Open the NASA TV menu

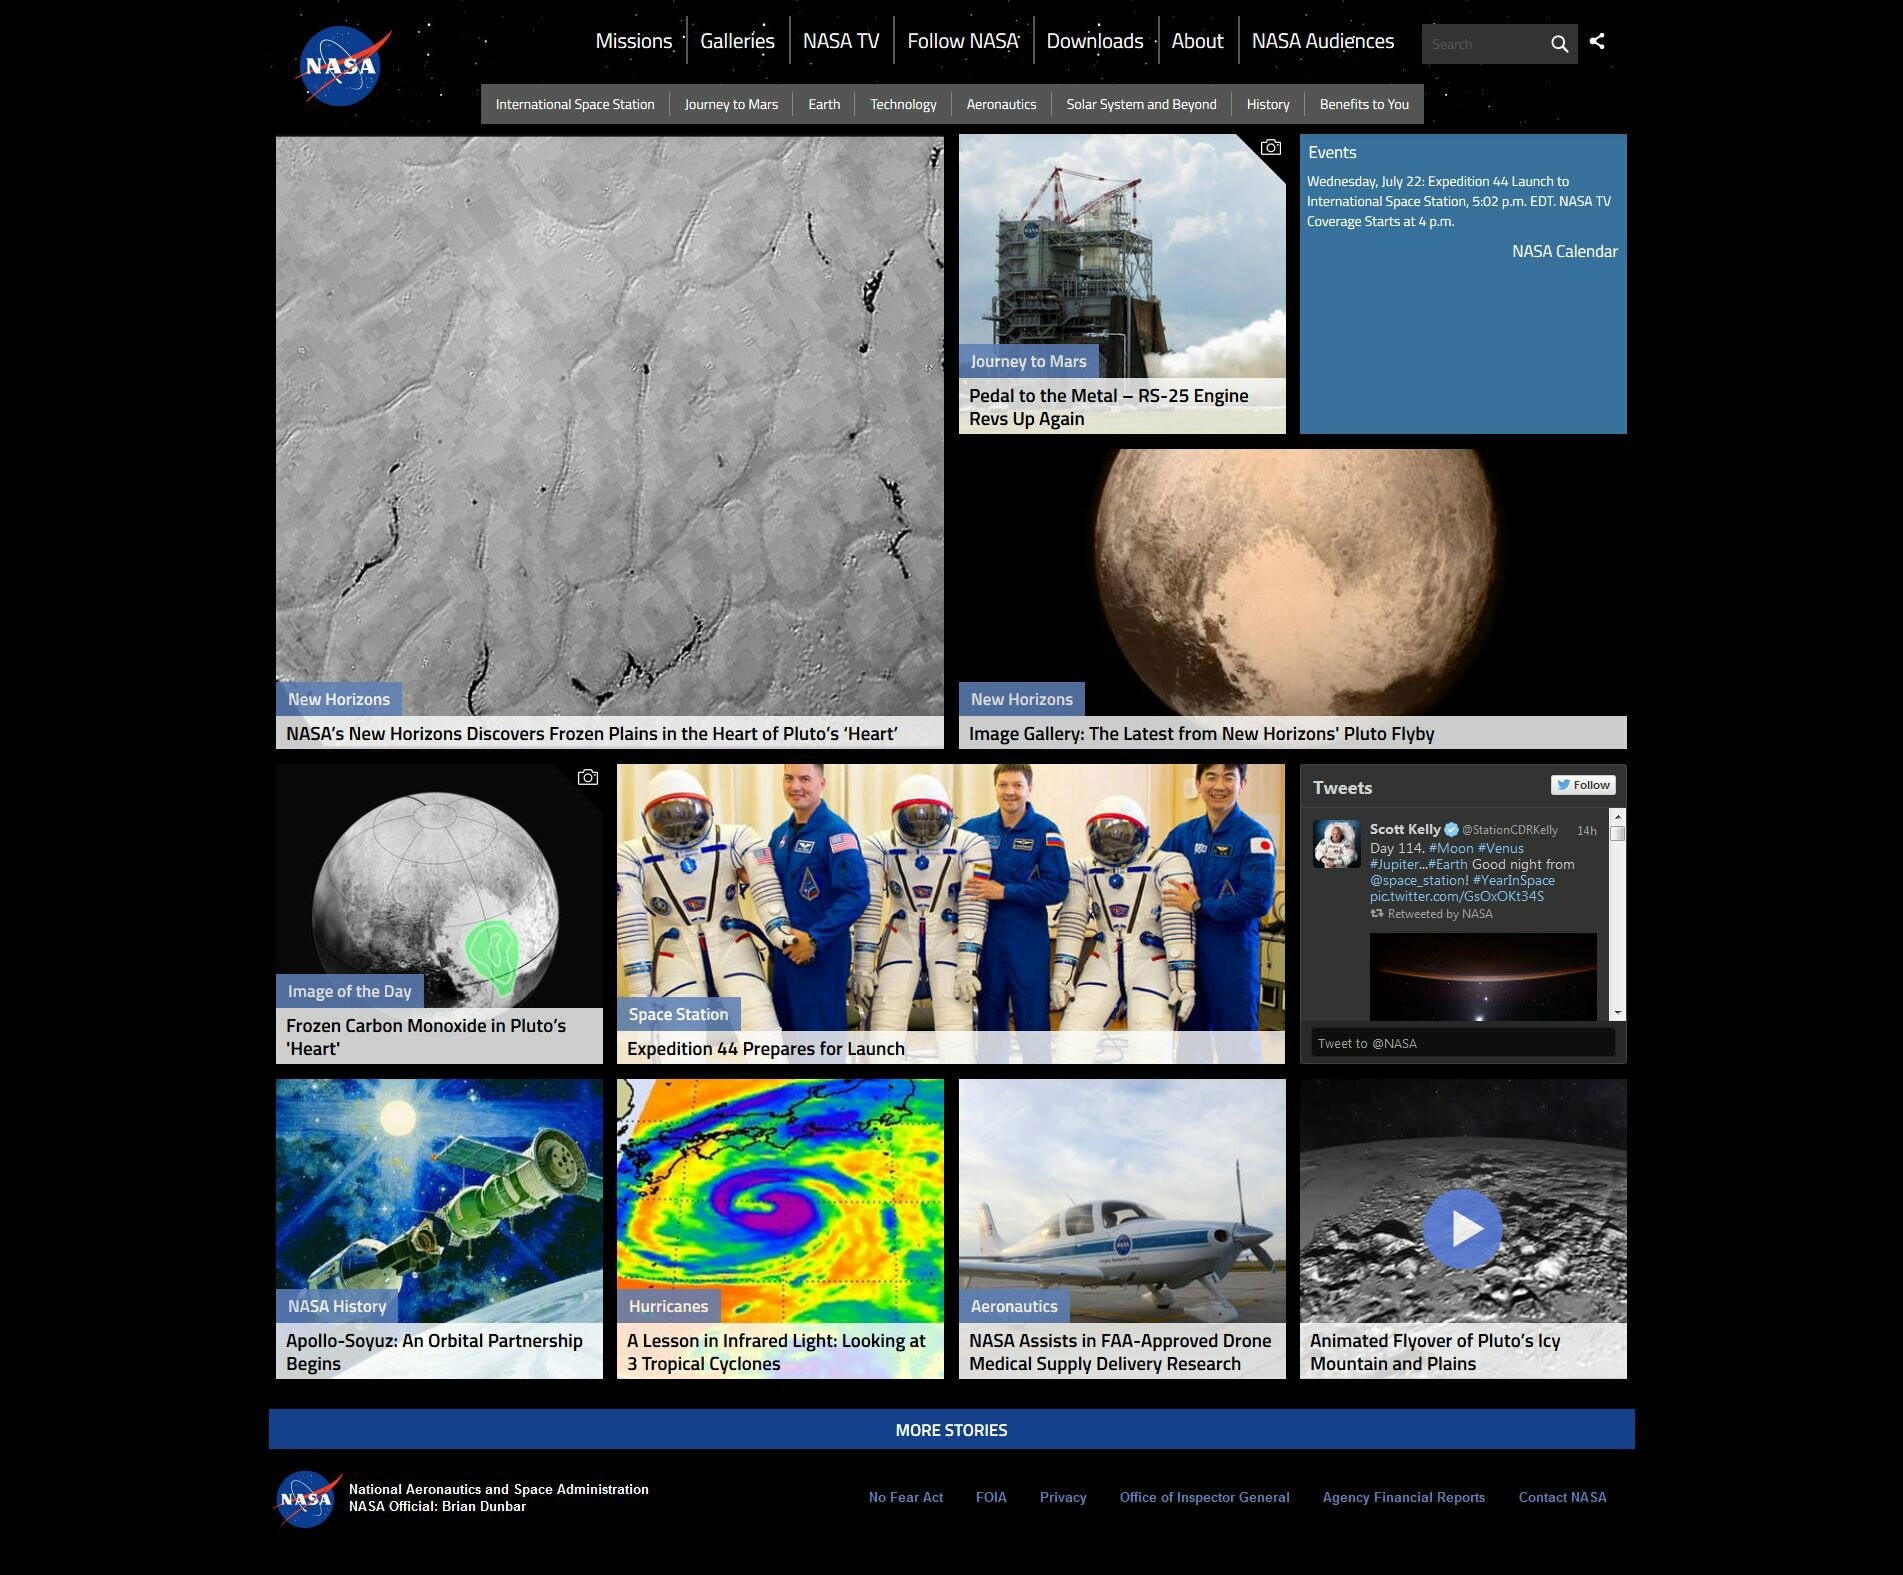pos(841,41)
